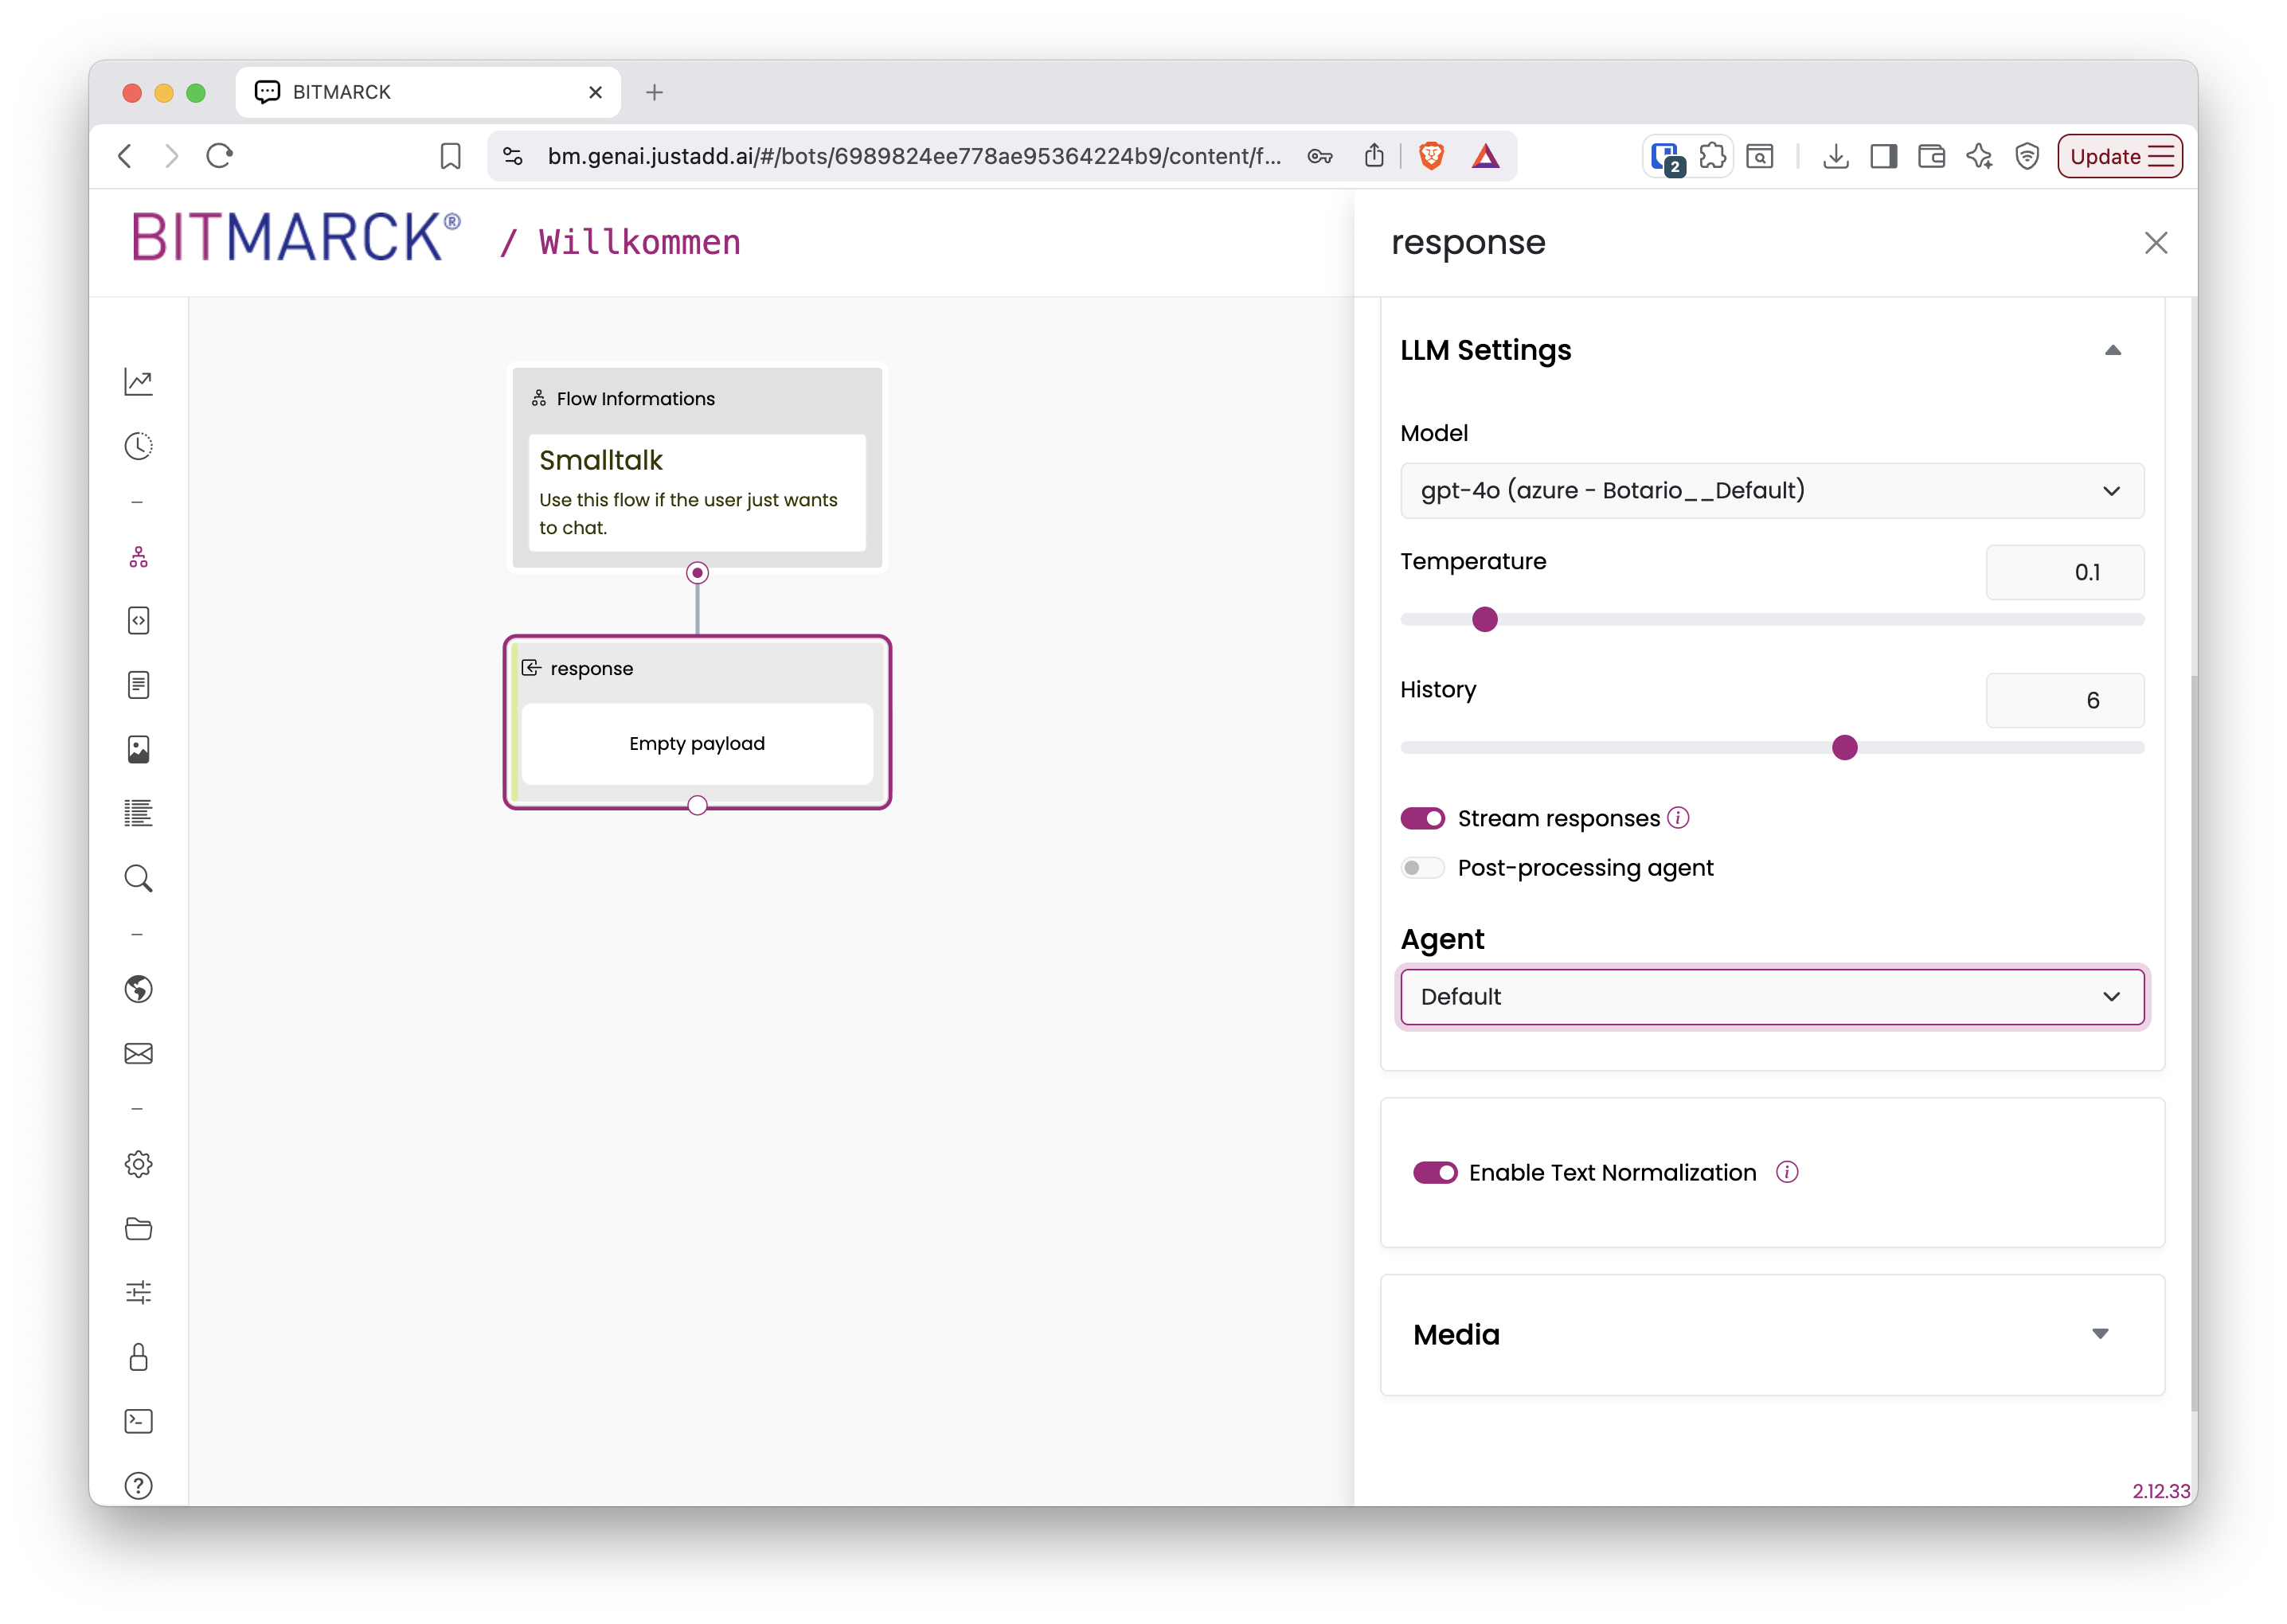Image resolution: width=2287 pixels, height=1624 pixels.
Task: Open the globe icon in sidebar
Action: point(138,989)
